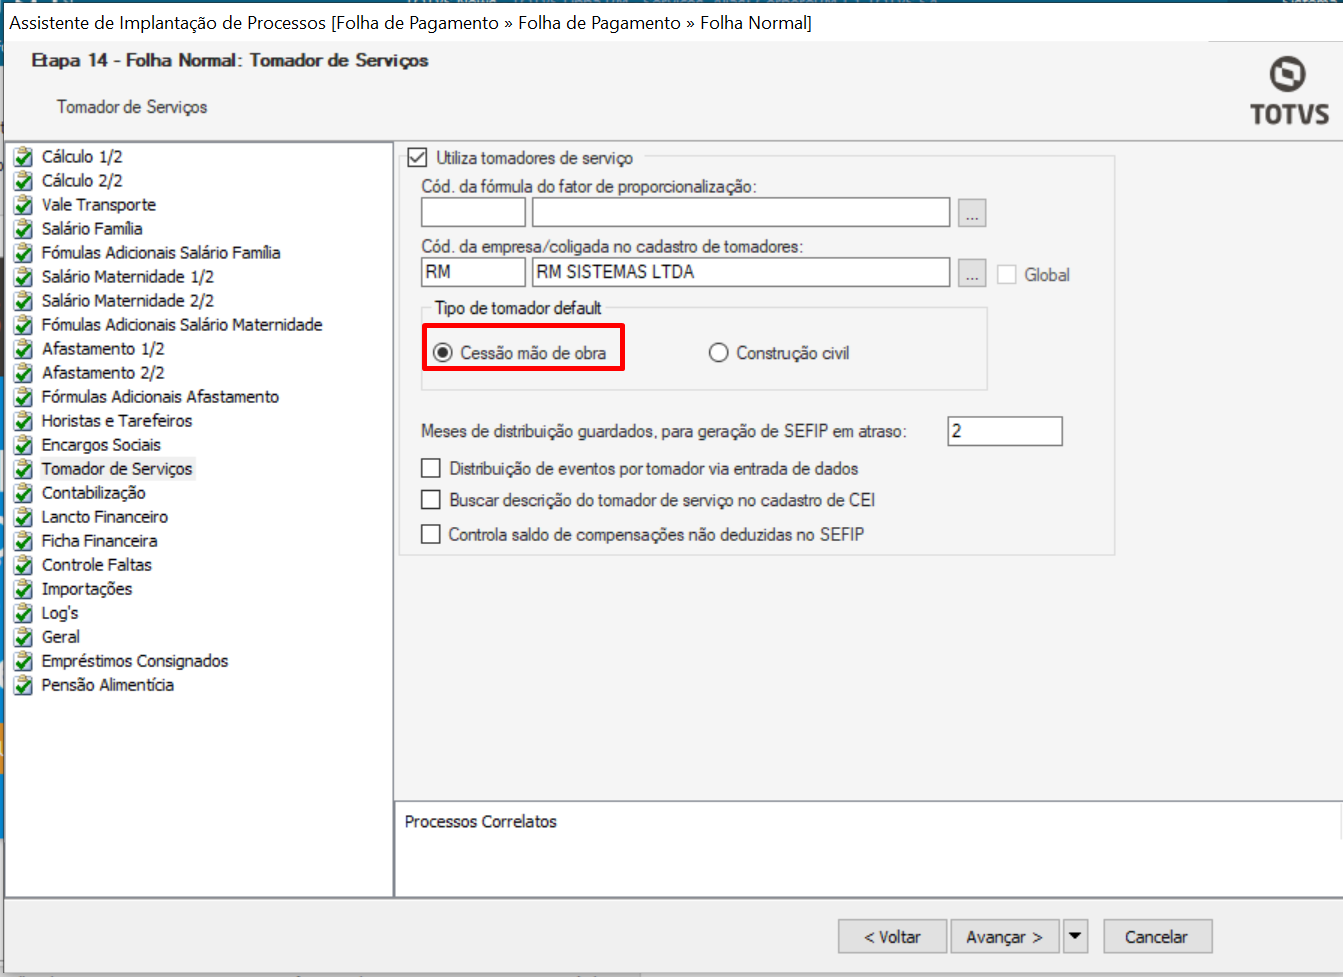Enable Distribuição de eventos por tomador checkbox
The height and width of the screenshot is (977, 1343).
[431, 468]
